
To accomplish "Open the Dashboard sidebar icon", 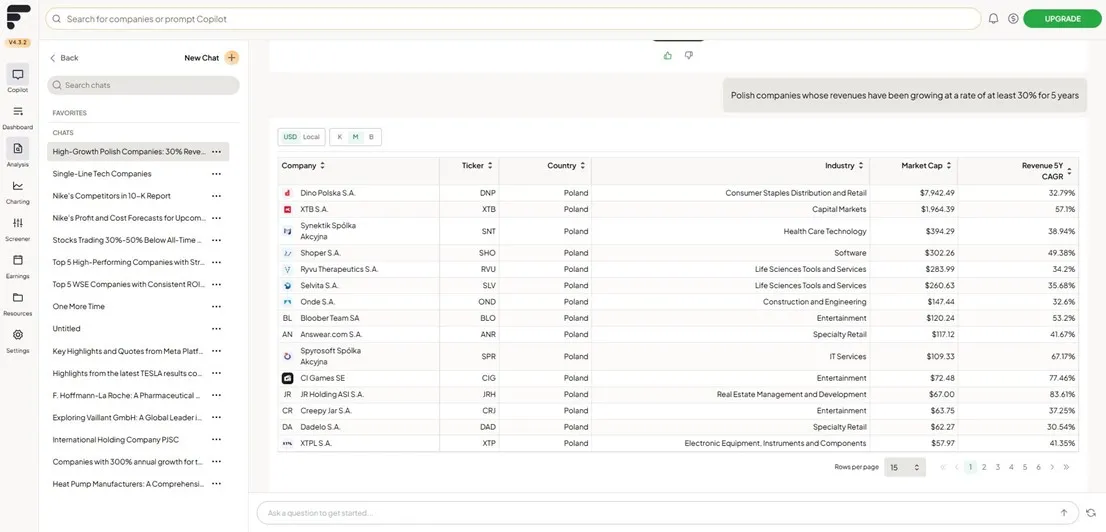I will pos(18,111).
